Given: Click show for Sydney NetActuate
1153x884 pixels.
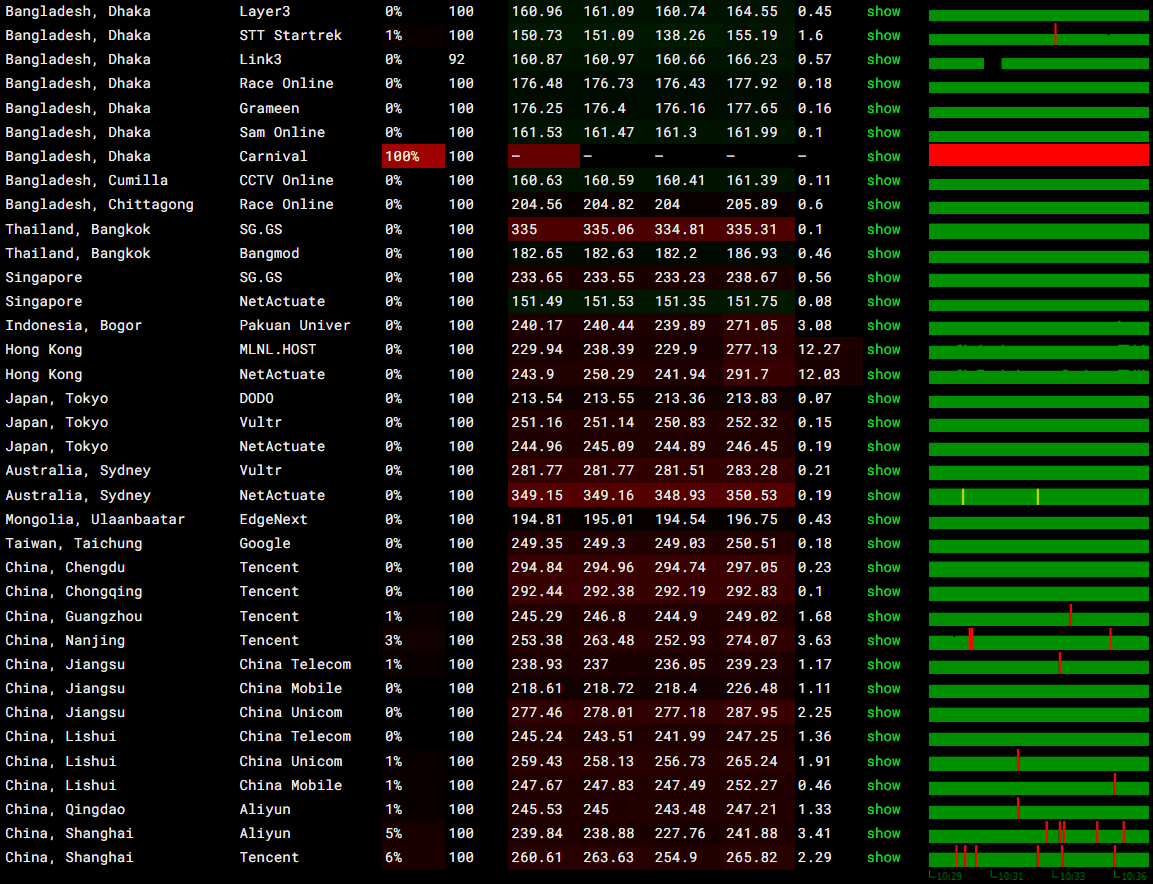Looking at the screenshot, I should point(883,496).
